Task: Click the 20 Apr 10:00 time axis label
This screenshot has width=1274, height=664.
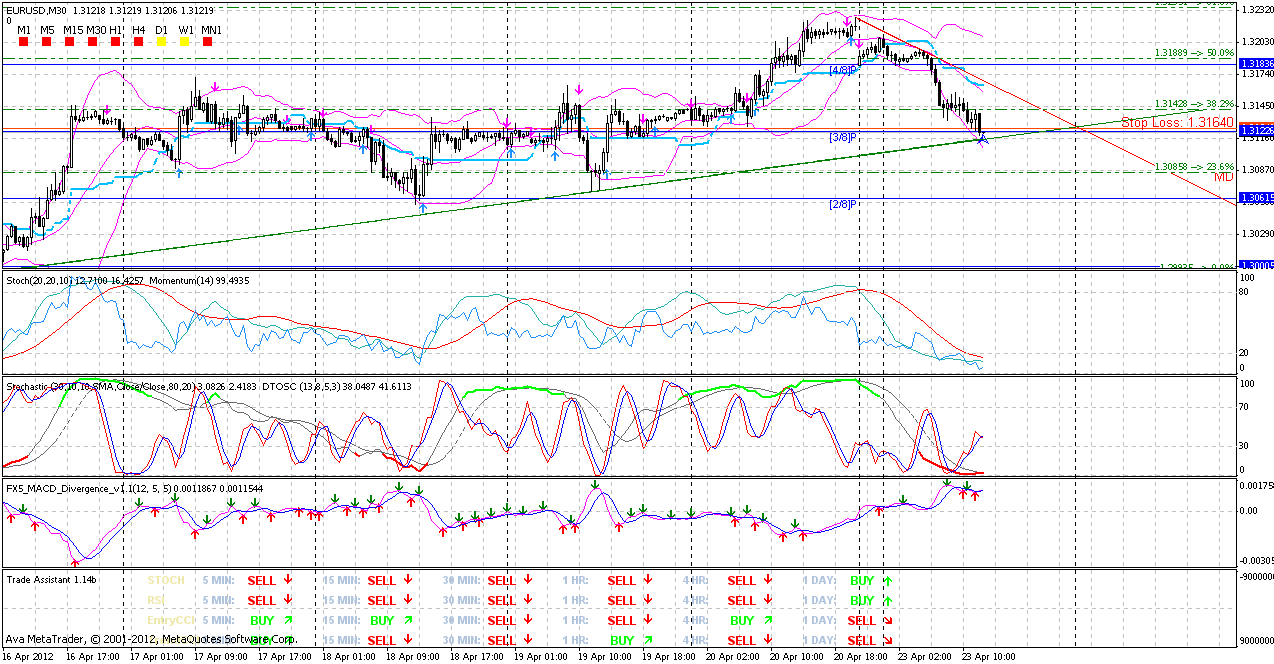Action: 798,656
